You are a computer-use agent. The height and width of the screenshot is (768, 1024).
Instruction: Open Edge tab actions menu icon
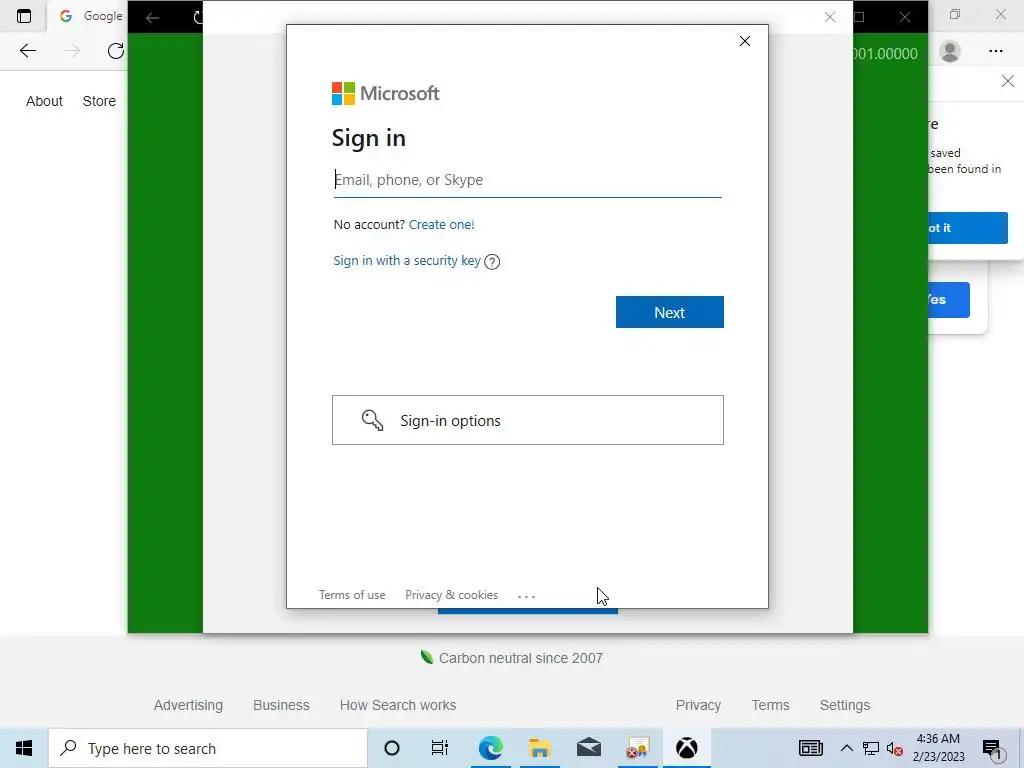[24, 16]
